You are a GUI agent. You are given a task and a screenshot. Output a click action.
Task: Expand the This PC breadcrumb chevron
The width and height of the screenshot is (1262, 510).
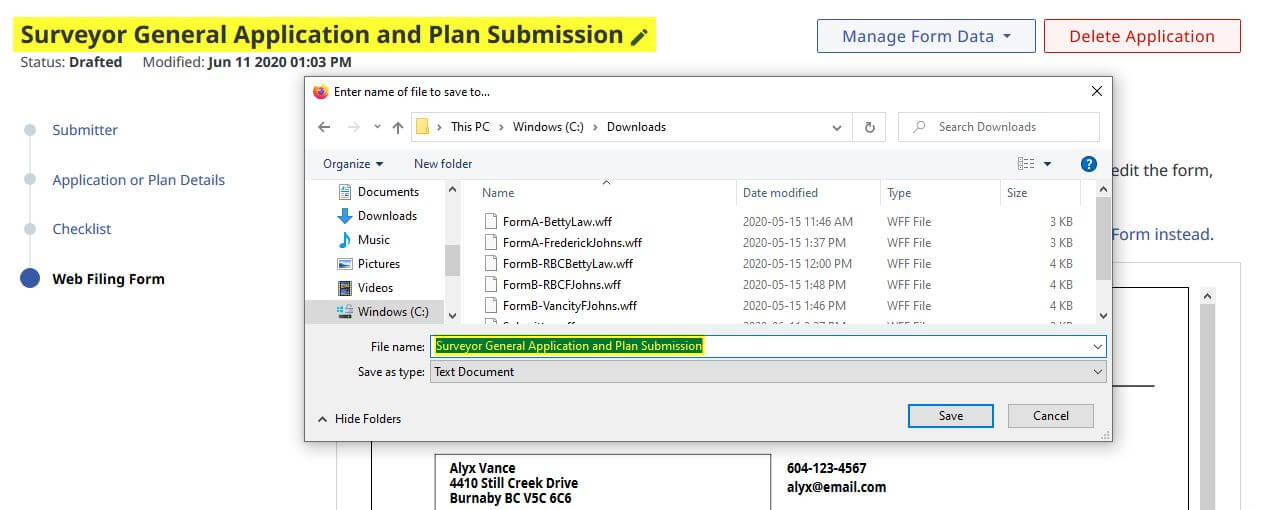503,127
